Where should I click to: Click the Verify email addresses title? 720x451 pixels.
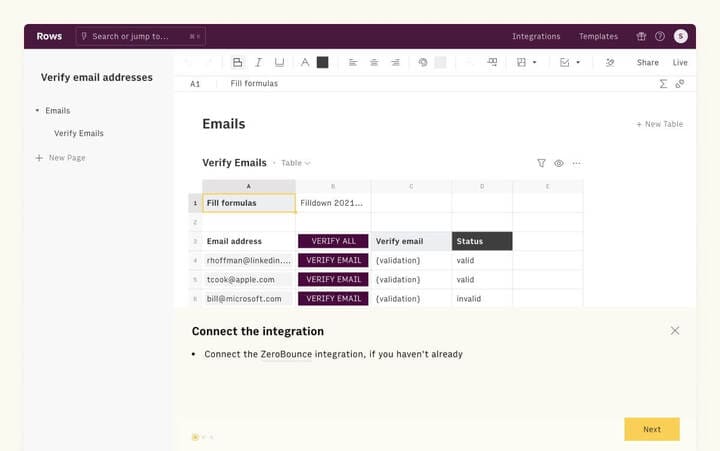[96, 77]
